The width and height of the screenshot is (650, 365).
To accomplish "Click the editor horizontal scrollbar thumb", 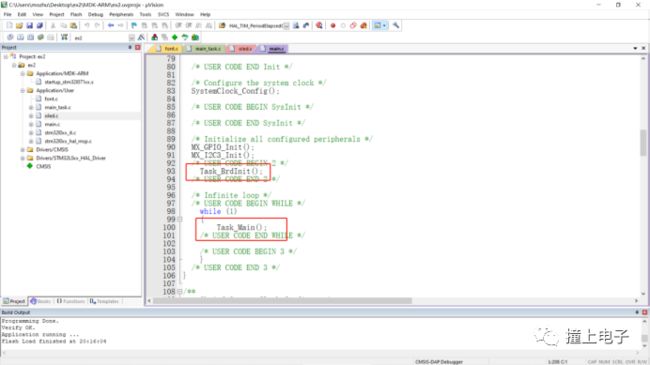I will pos(283,301).
